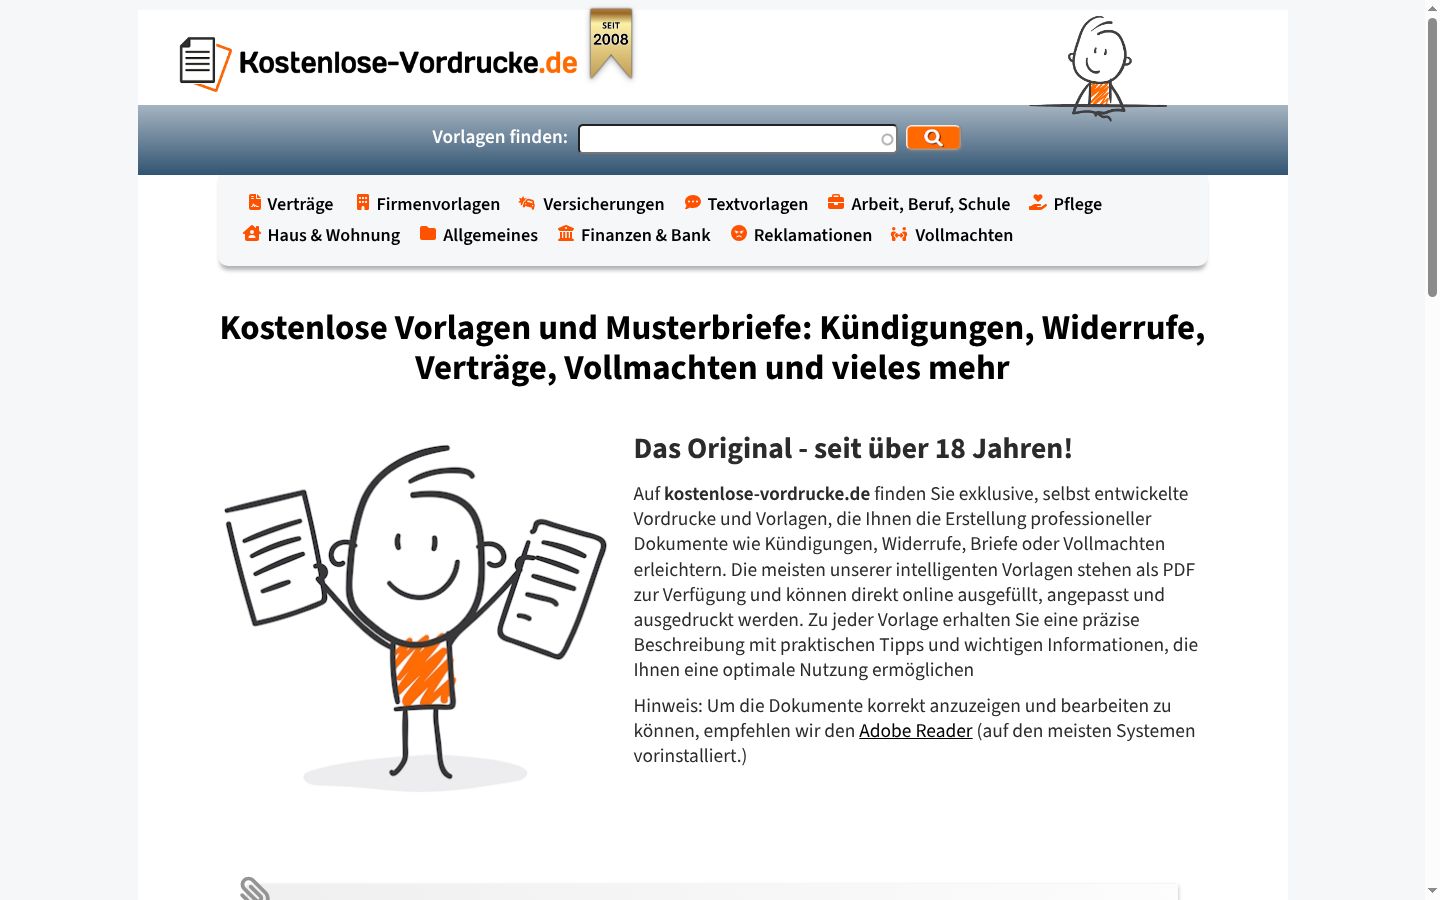This screenshot has height=900, width=1440.
Task: Click the stick figure mascot in header
Action: [1099, 68]
